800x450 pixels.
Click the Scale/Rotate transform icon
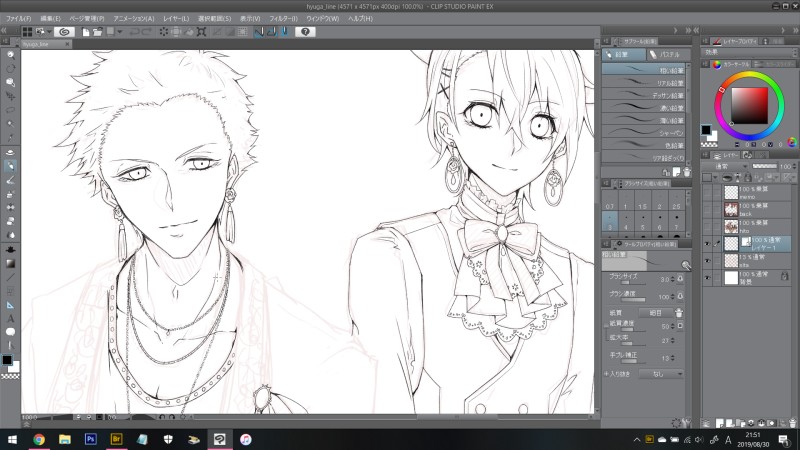[202, 32]
